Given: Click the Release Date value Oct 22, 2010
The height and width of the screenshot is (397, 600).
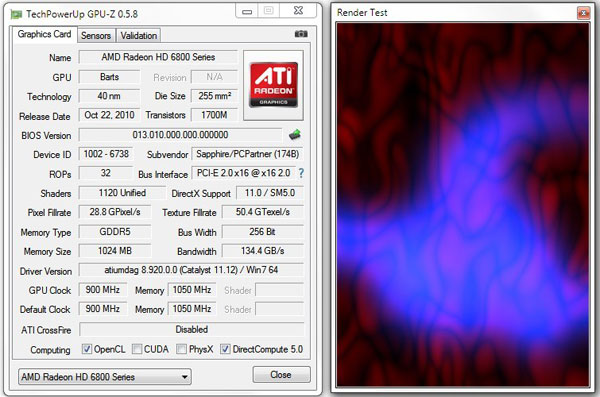Looking at the screenshot, I should coord(109,115).
